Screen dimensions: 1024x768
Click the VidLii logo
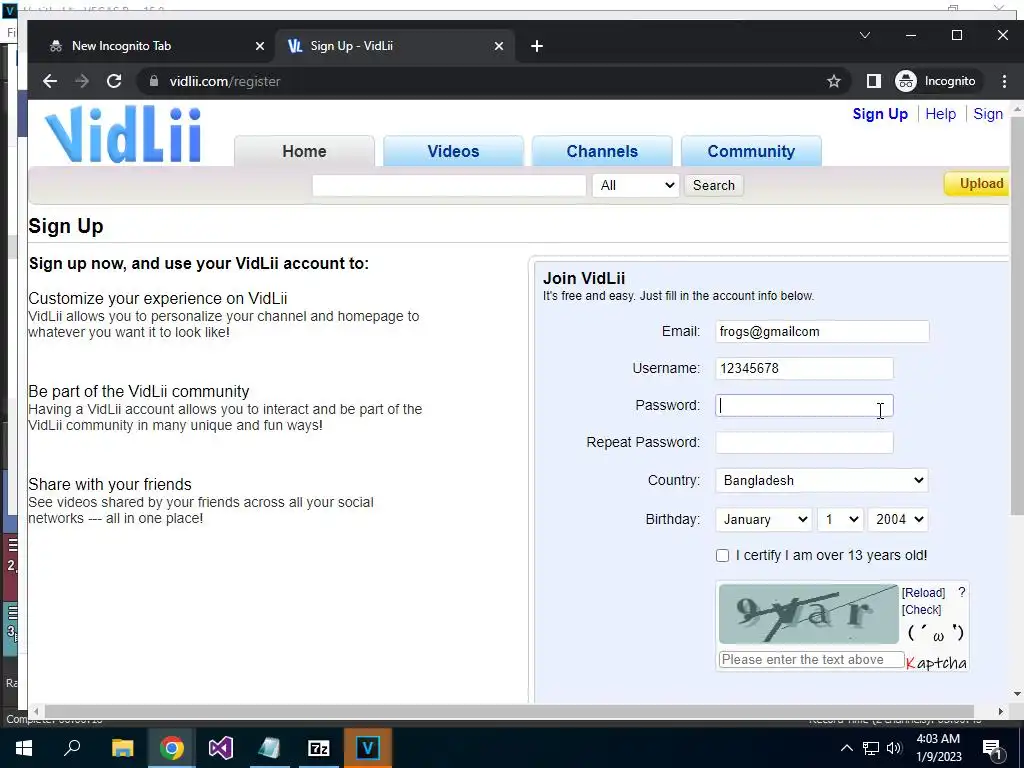pos(123,134)
